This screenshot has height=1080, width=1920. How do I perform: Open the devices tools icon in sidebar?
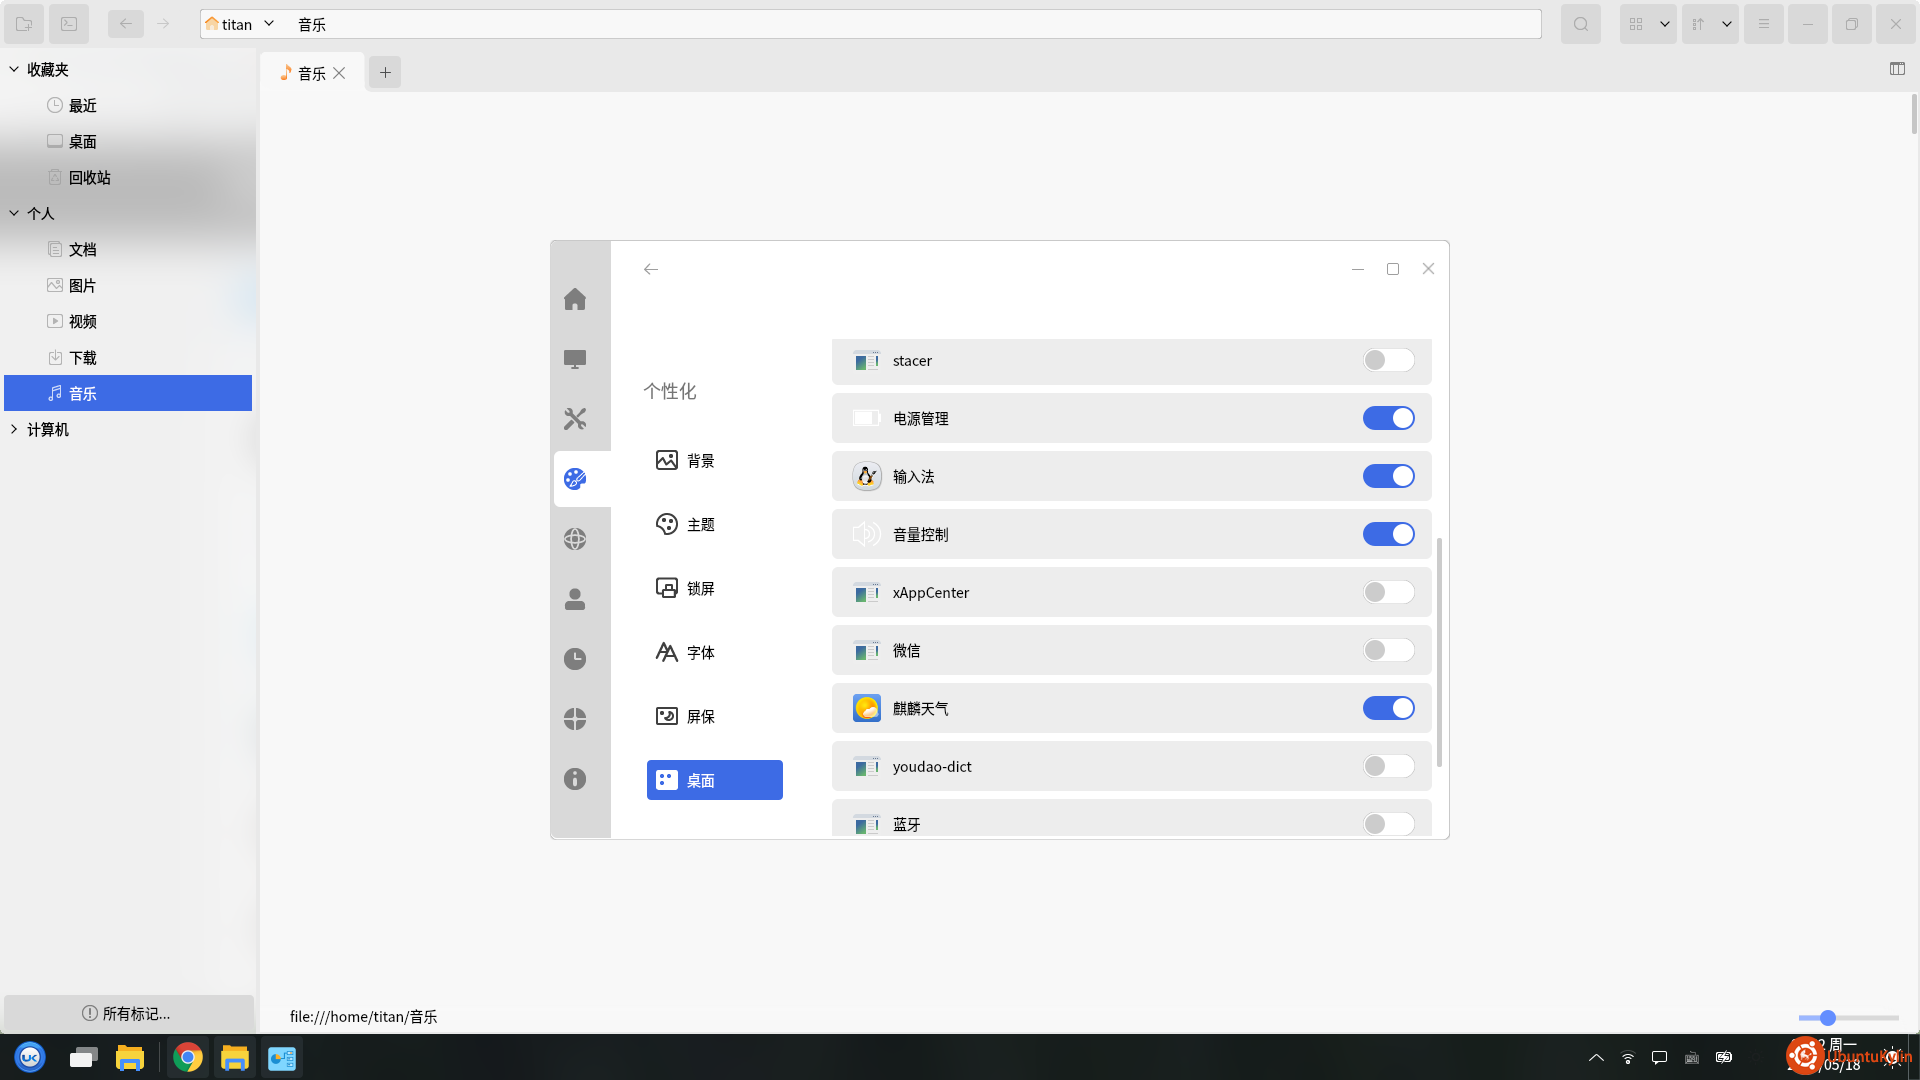click(x=575, y=419)
